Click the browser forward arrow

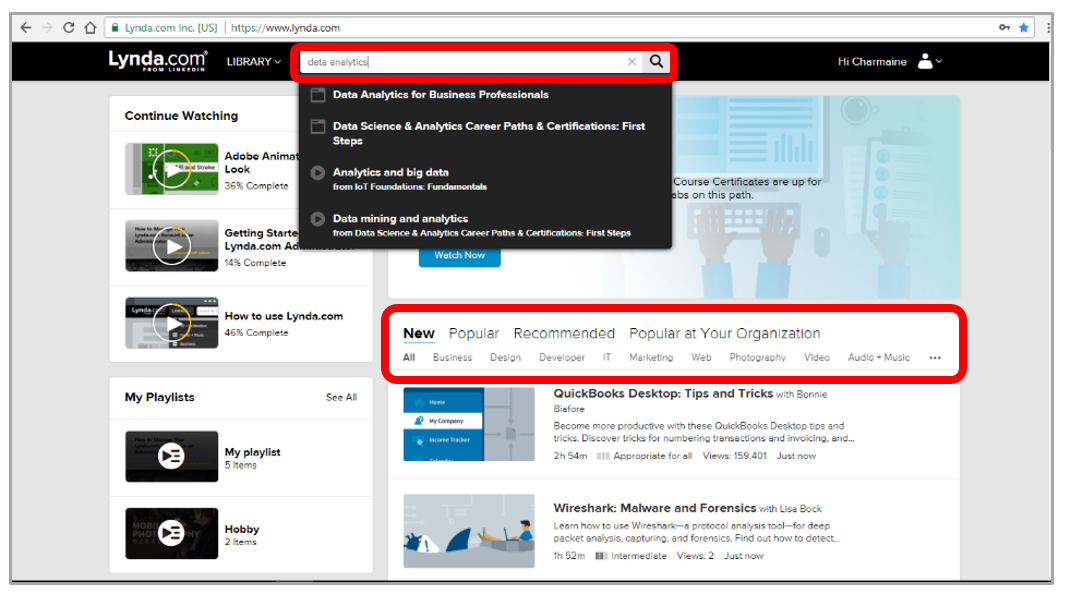[x=47, y=28]
